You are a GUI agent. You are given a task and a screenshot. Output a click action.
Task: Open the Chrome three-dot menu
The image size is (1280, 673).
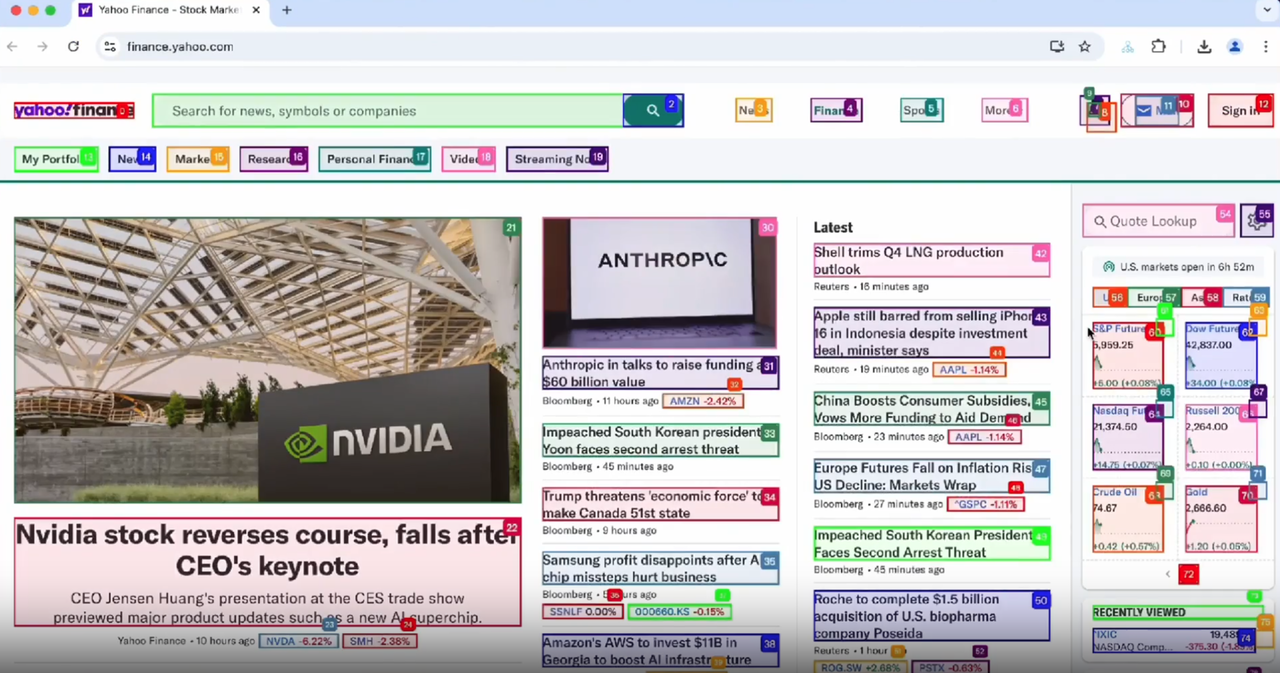point(1266,46)
